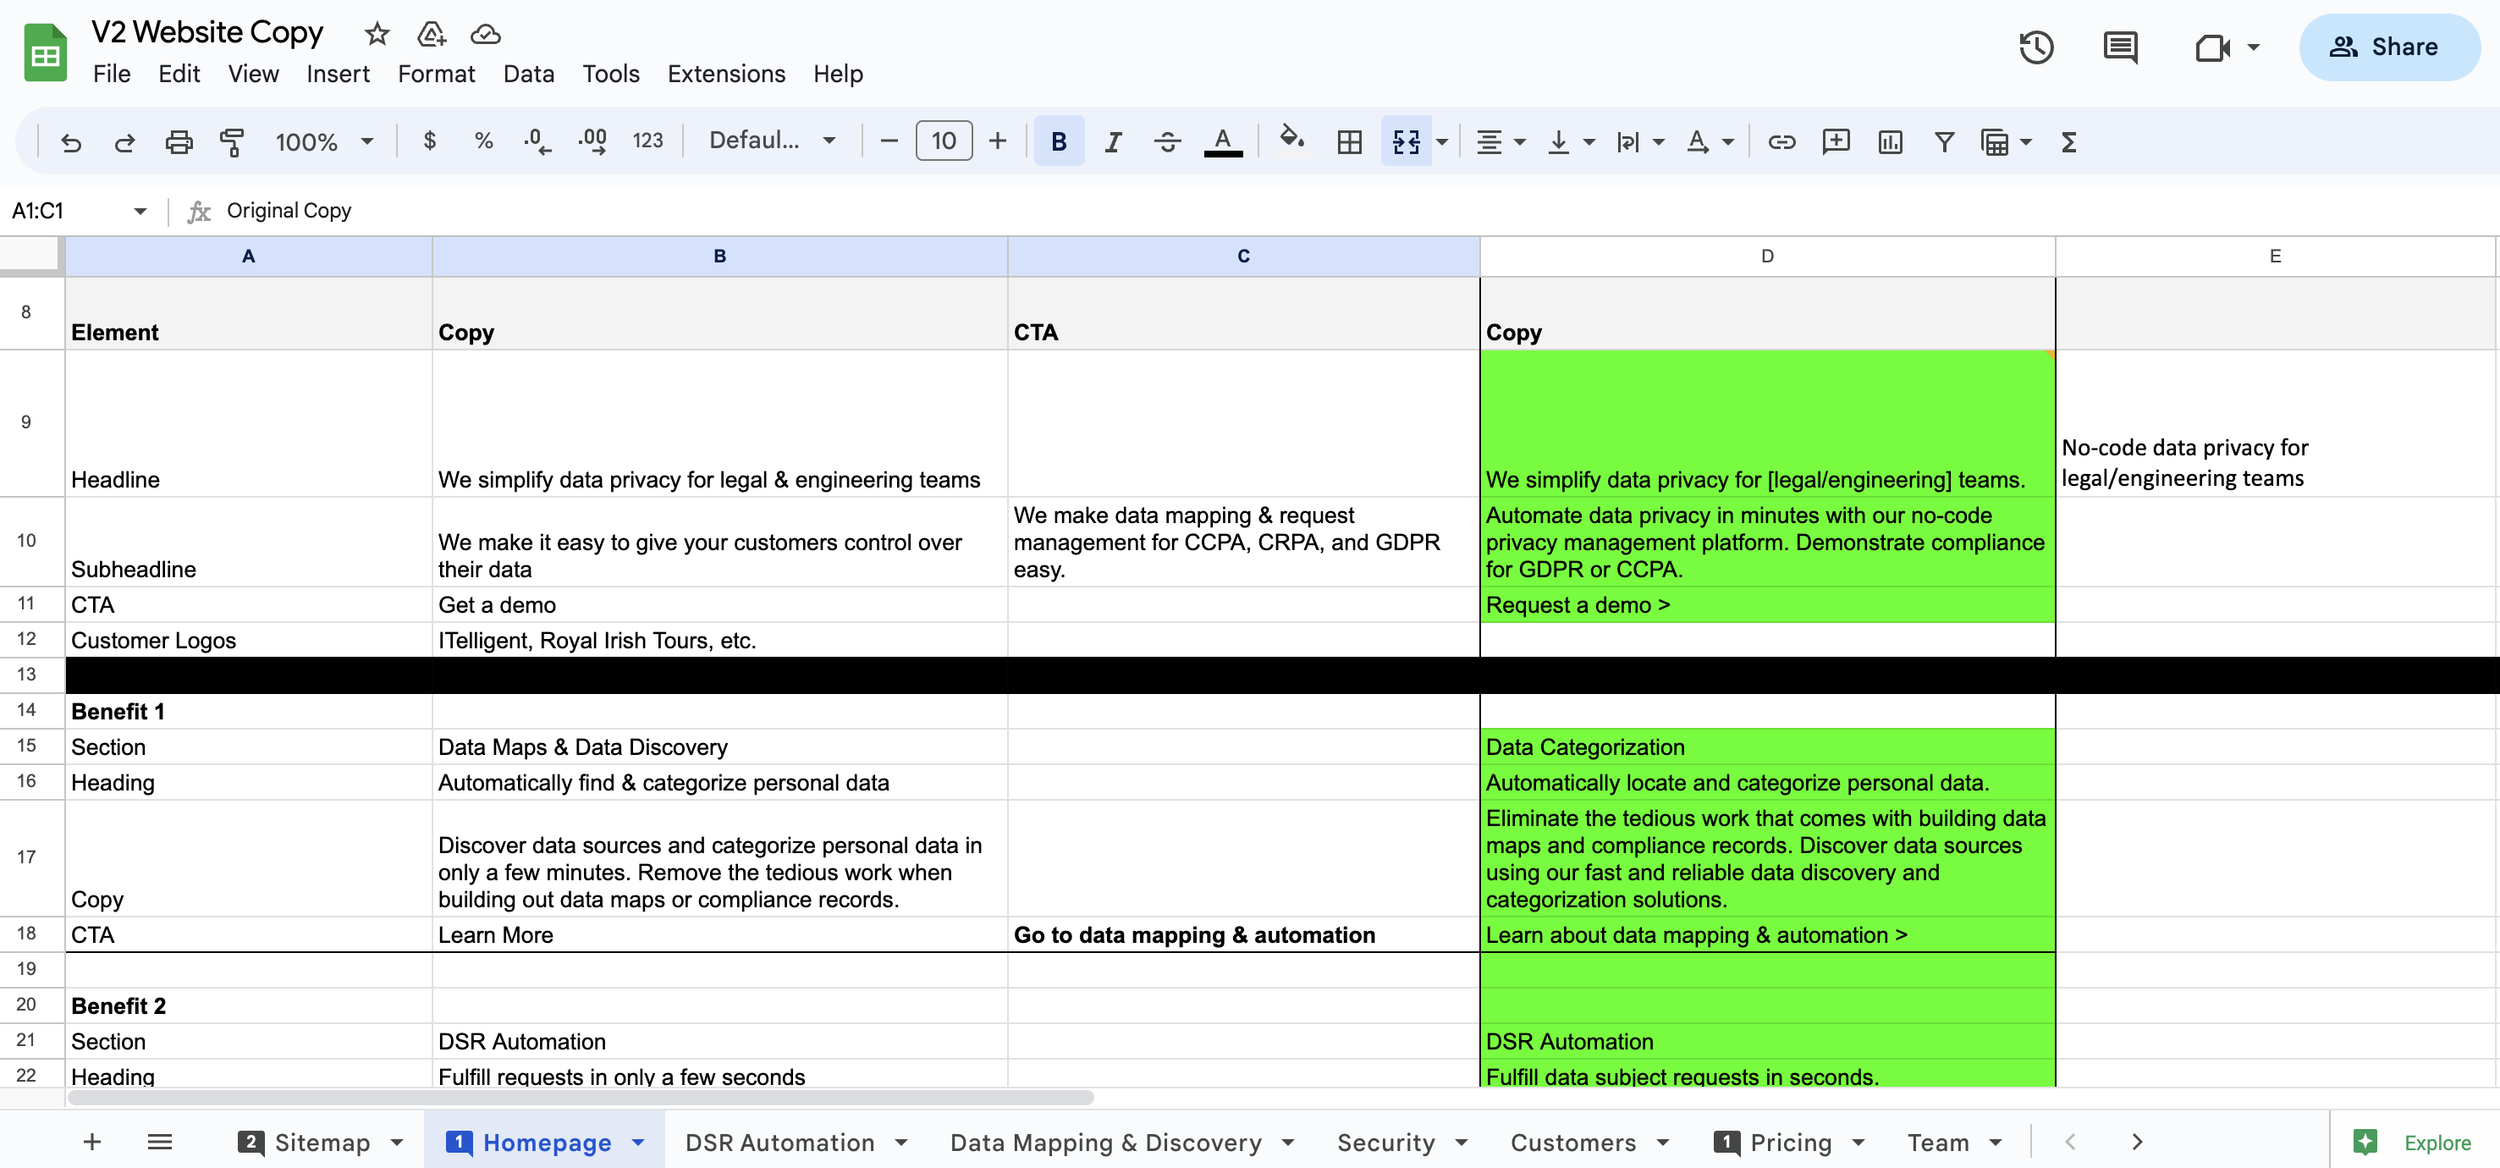This screenshot has width=2500, height=1168.
Task: Click the paint format icon
Action: click(232, 142)
